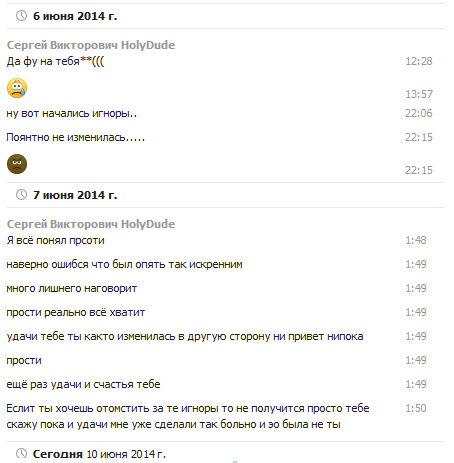Click message 'Да фу на тебя**((('
The height and width of the screenshot is (463, 454).
pyautogui.click(x=55, y=61)
